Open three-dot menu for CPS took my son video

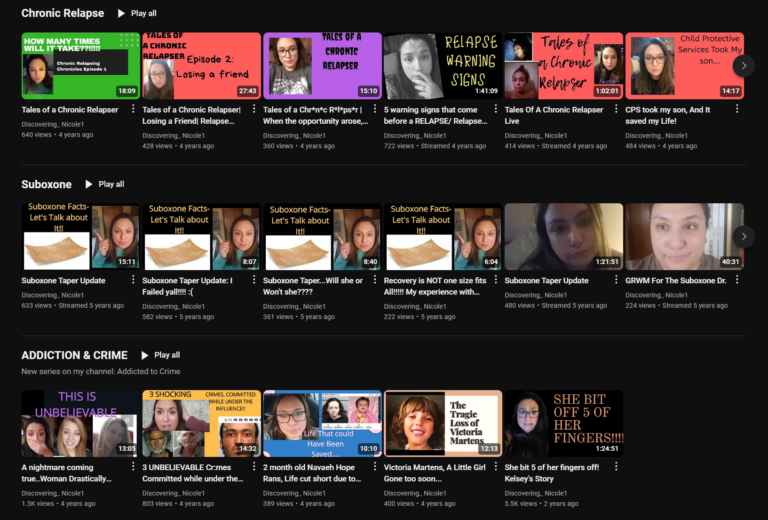[737, 109]
